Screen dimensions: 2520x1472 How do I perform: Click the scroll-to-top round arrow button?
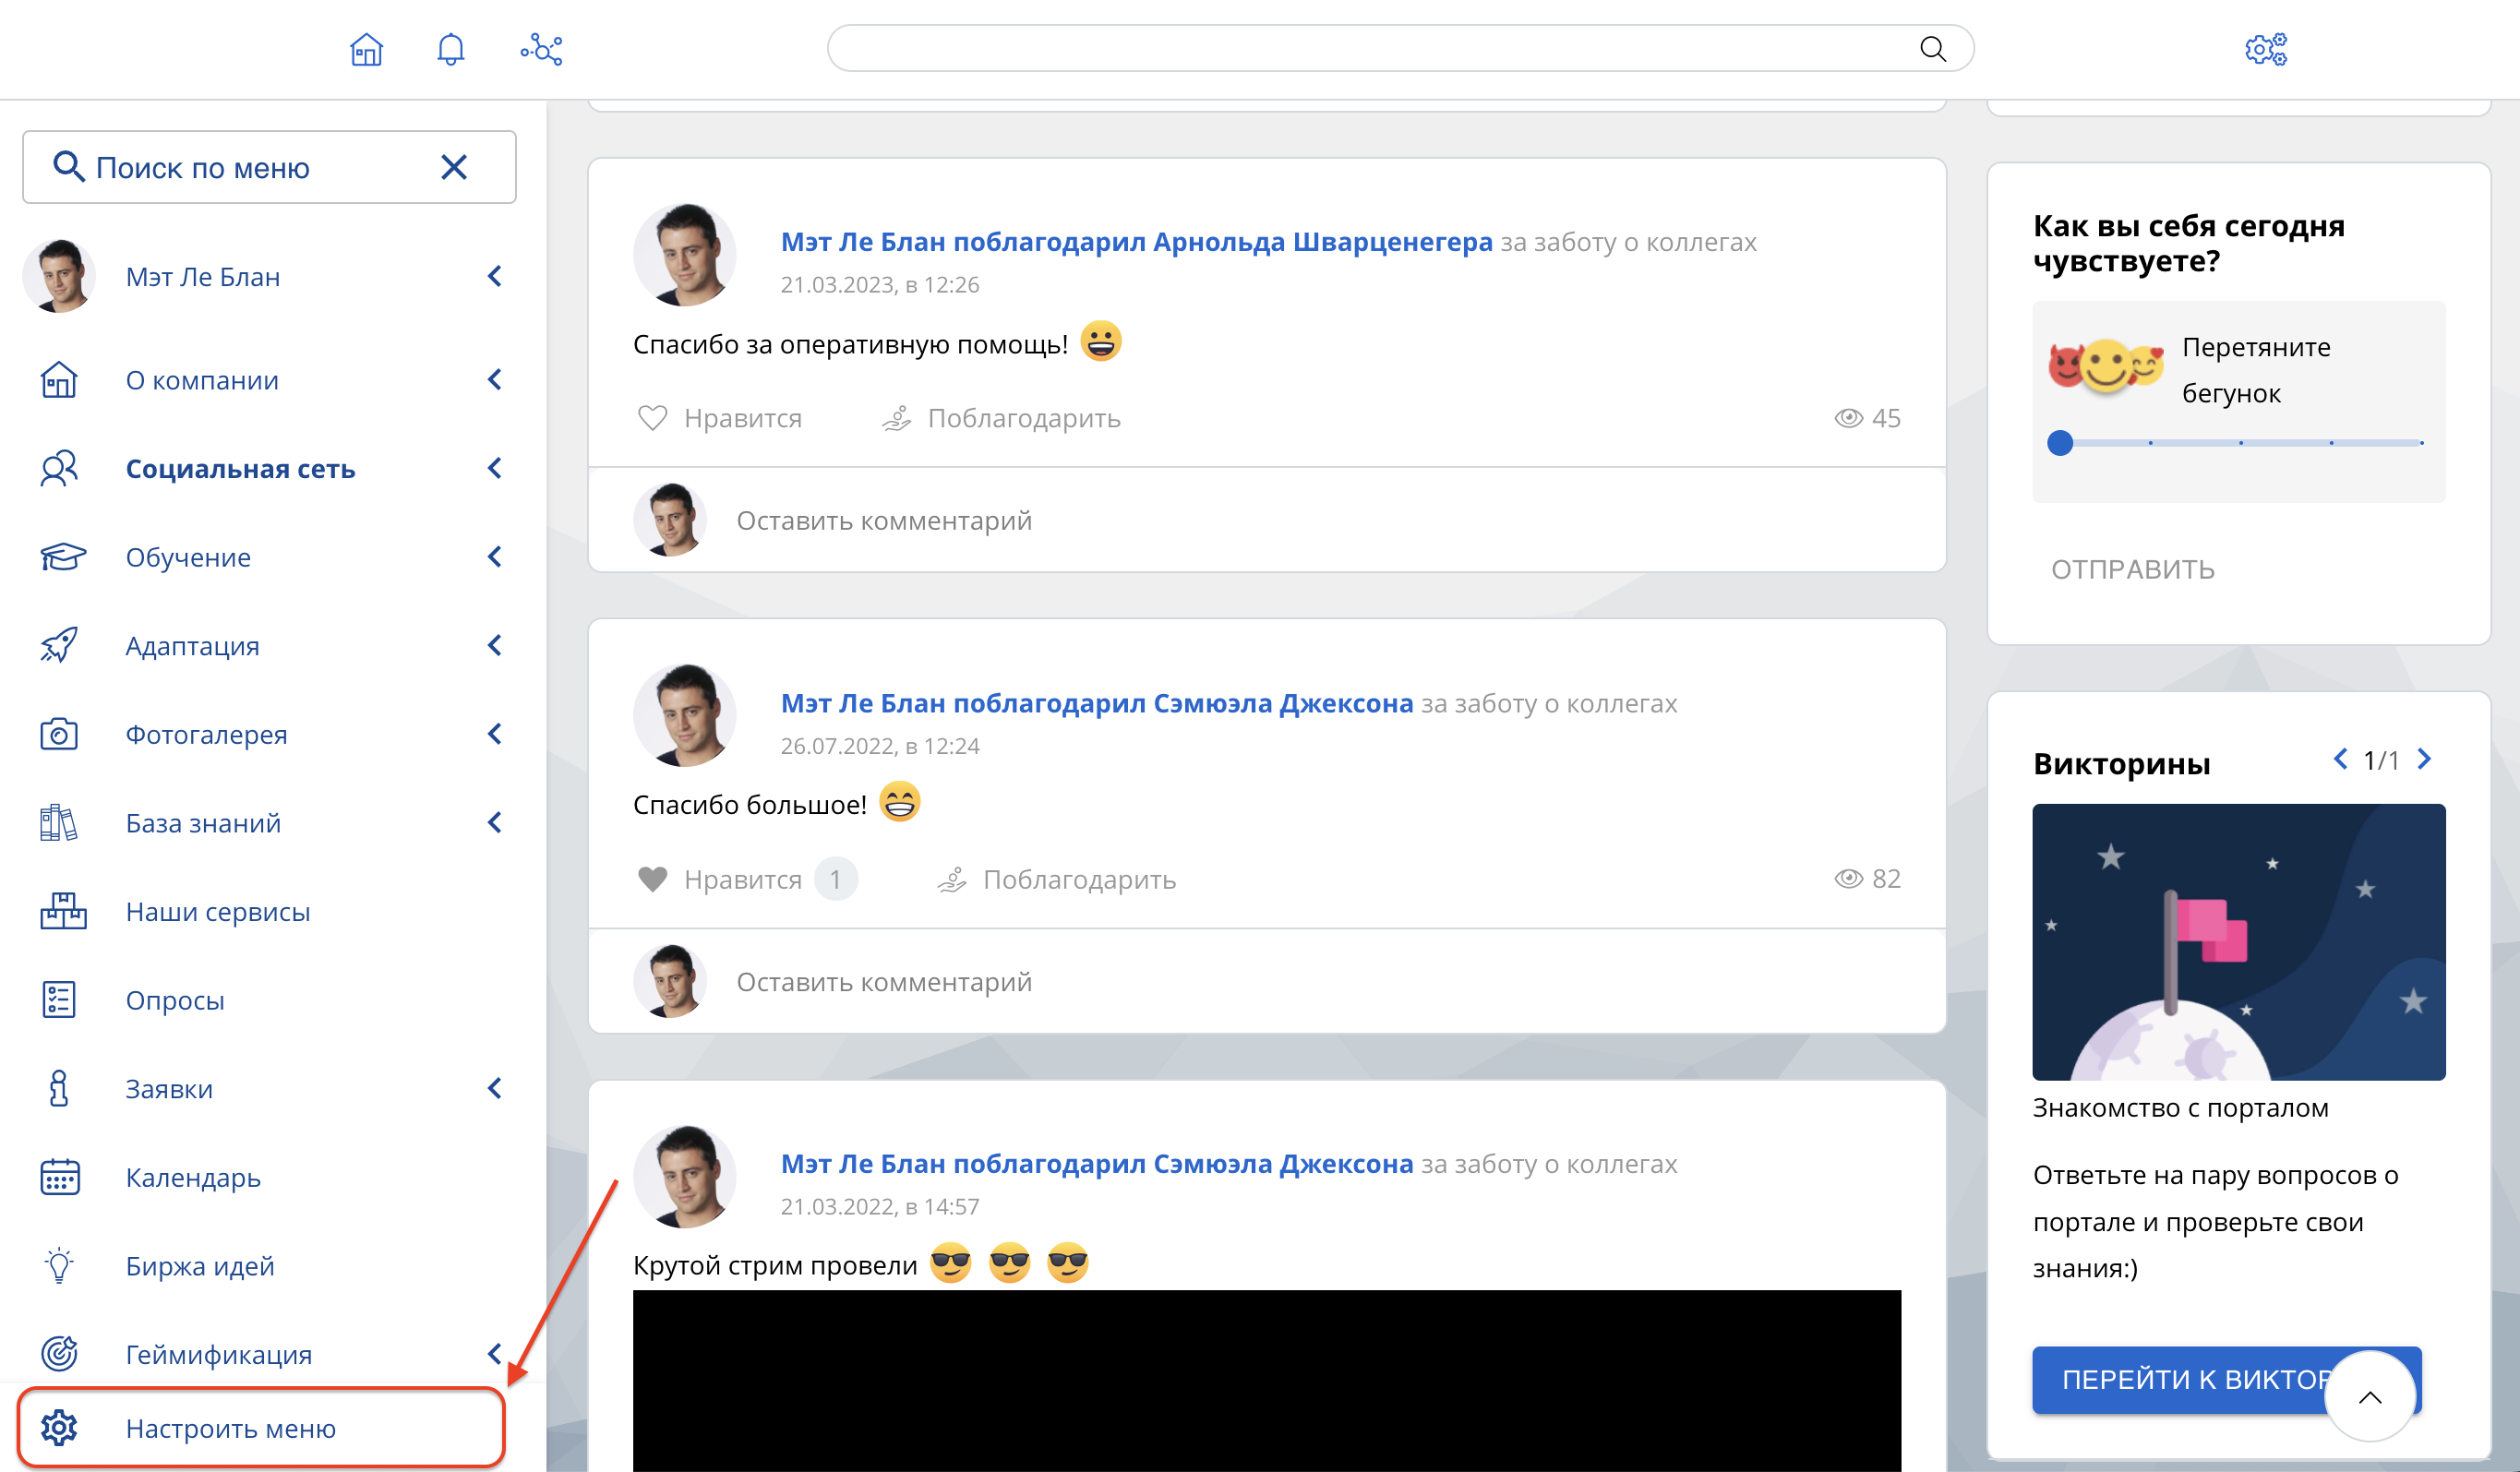coord(2370,1397)
